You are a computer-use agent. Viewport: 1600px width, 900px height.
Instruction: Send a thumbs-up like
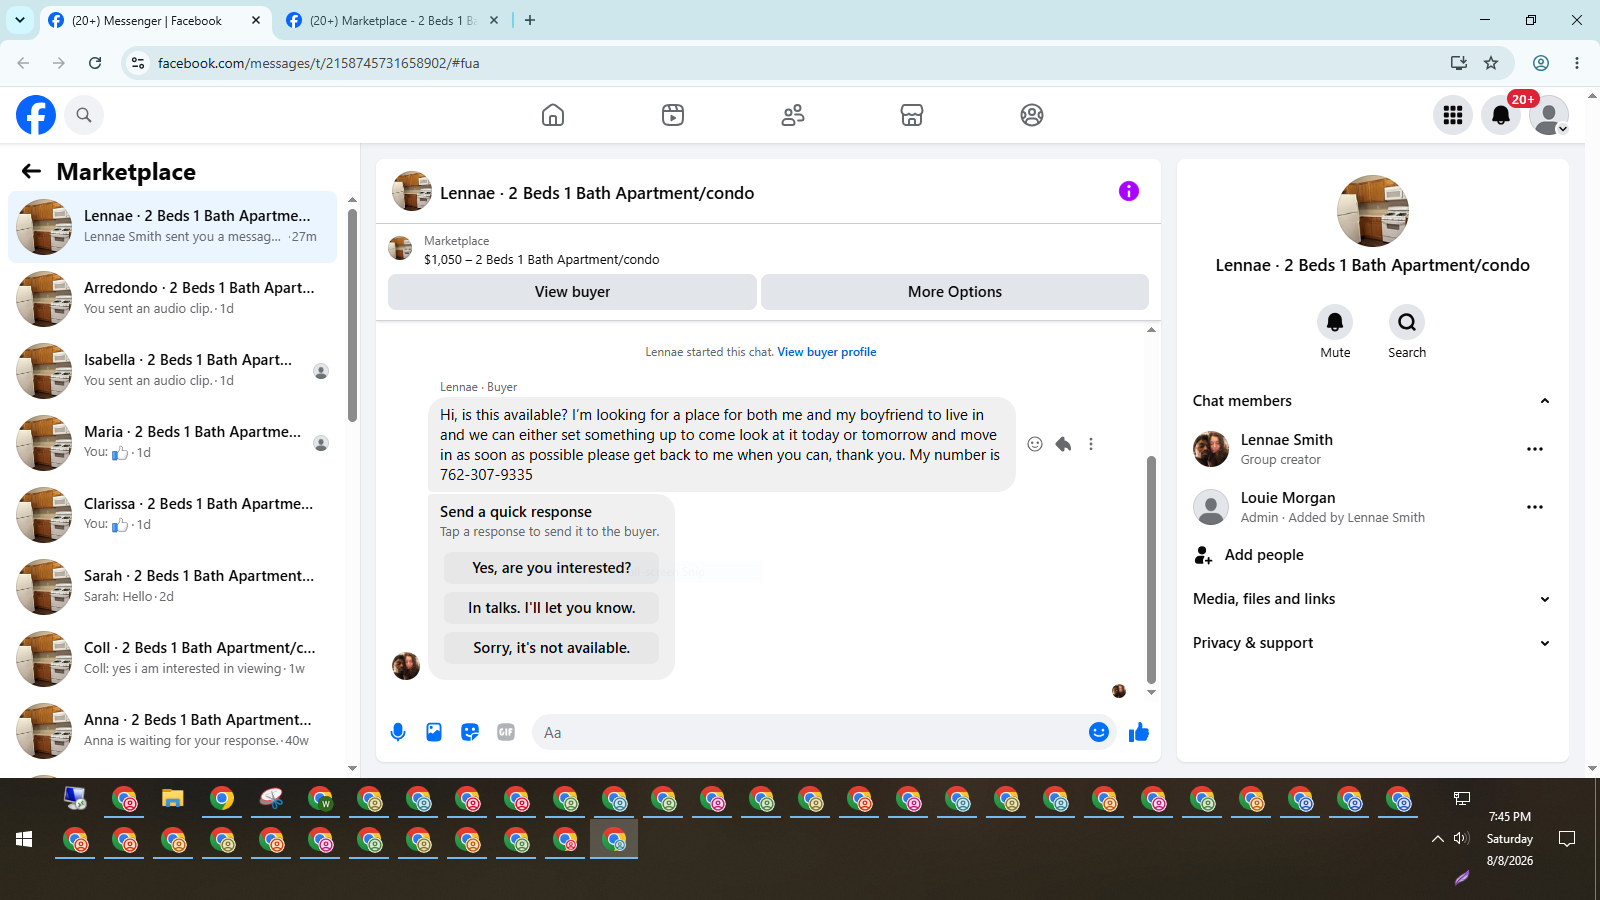[x=1139, y=732]
